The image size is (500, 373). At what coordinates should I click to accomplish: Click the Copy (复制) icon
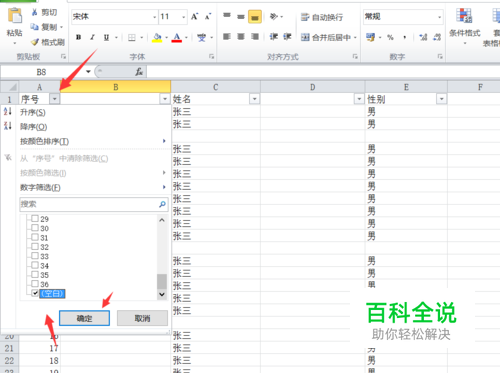click(34, 27)
